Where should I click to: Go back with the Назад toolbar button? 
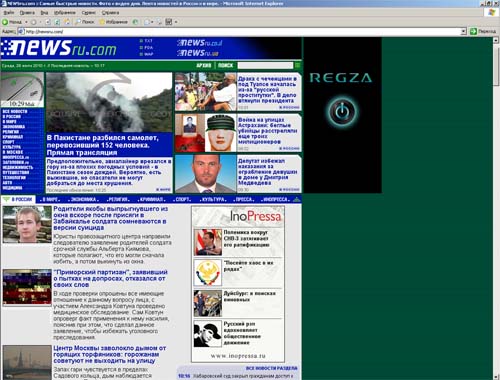12,22
